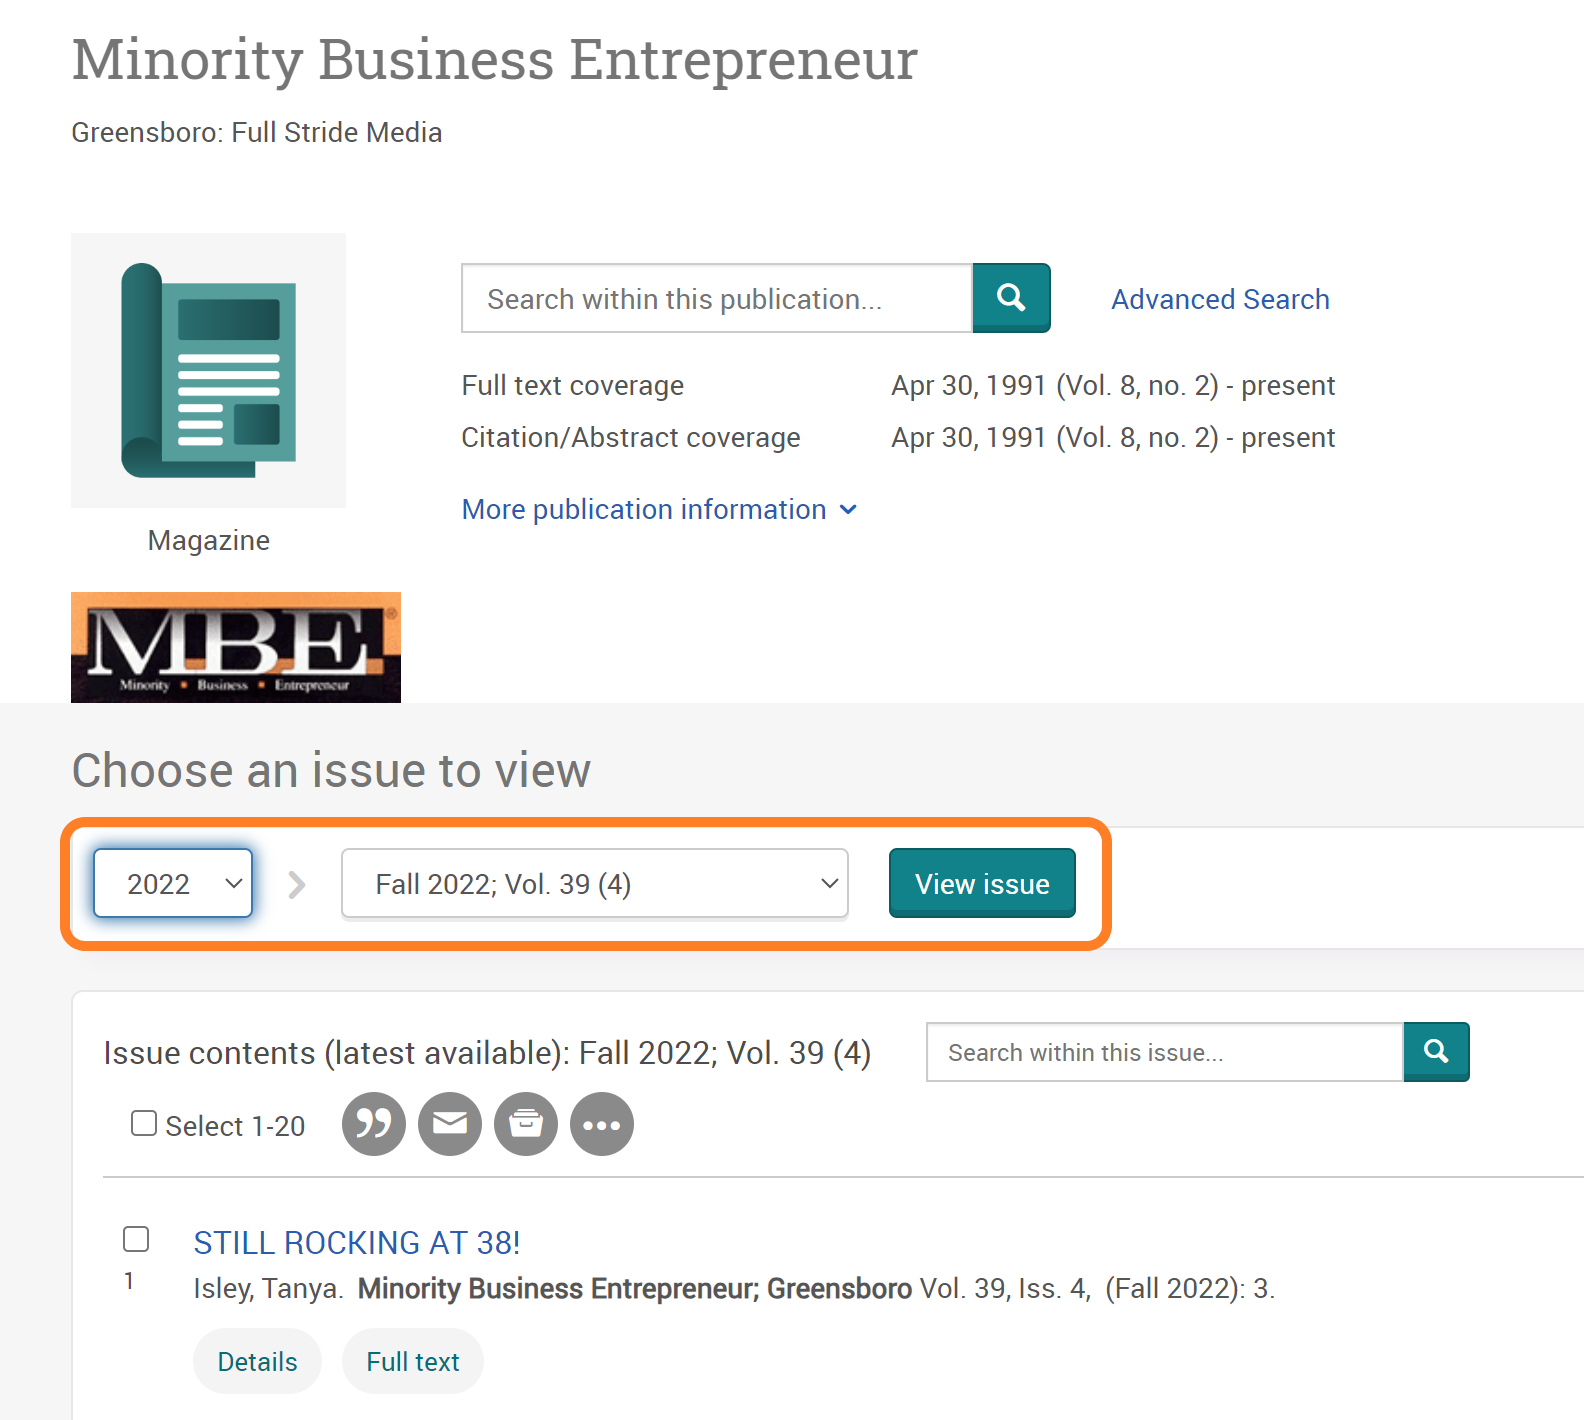Click the MBE magazine cover thumbnail
This screenshot has width=1584, height=1420.
[x=235, y=646]
